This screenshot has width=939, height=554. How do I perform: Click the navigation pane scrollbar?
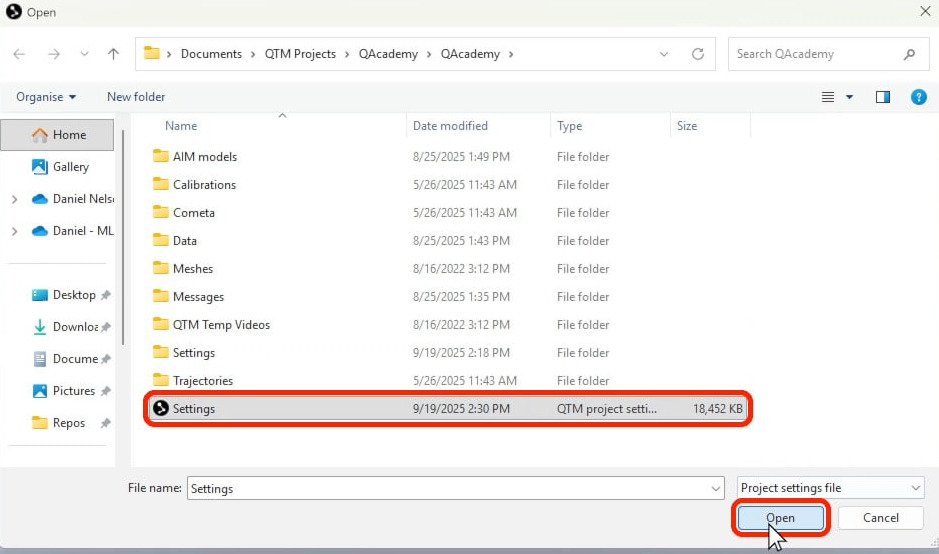click(123, 237)
